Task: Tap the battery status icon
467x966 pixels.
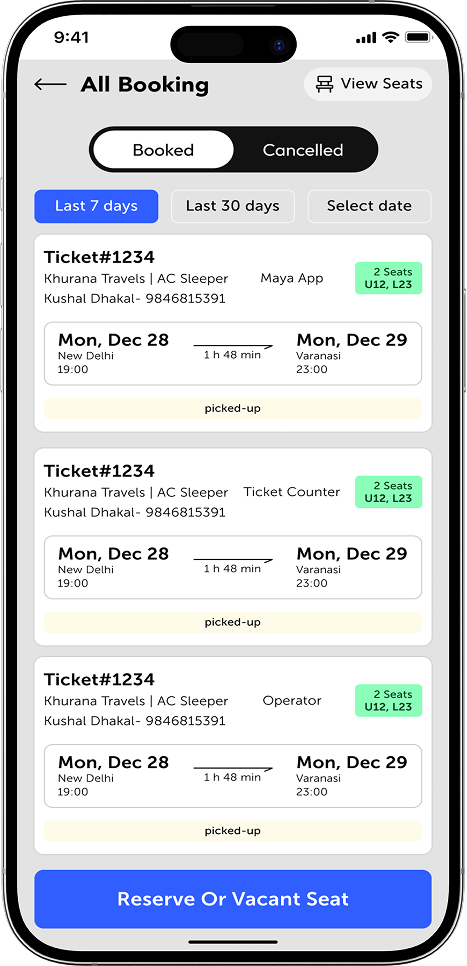Action: [418, 38]
